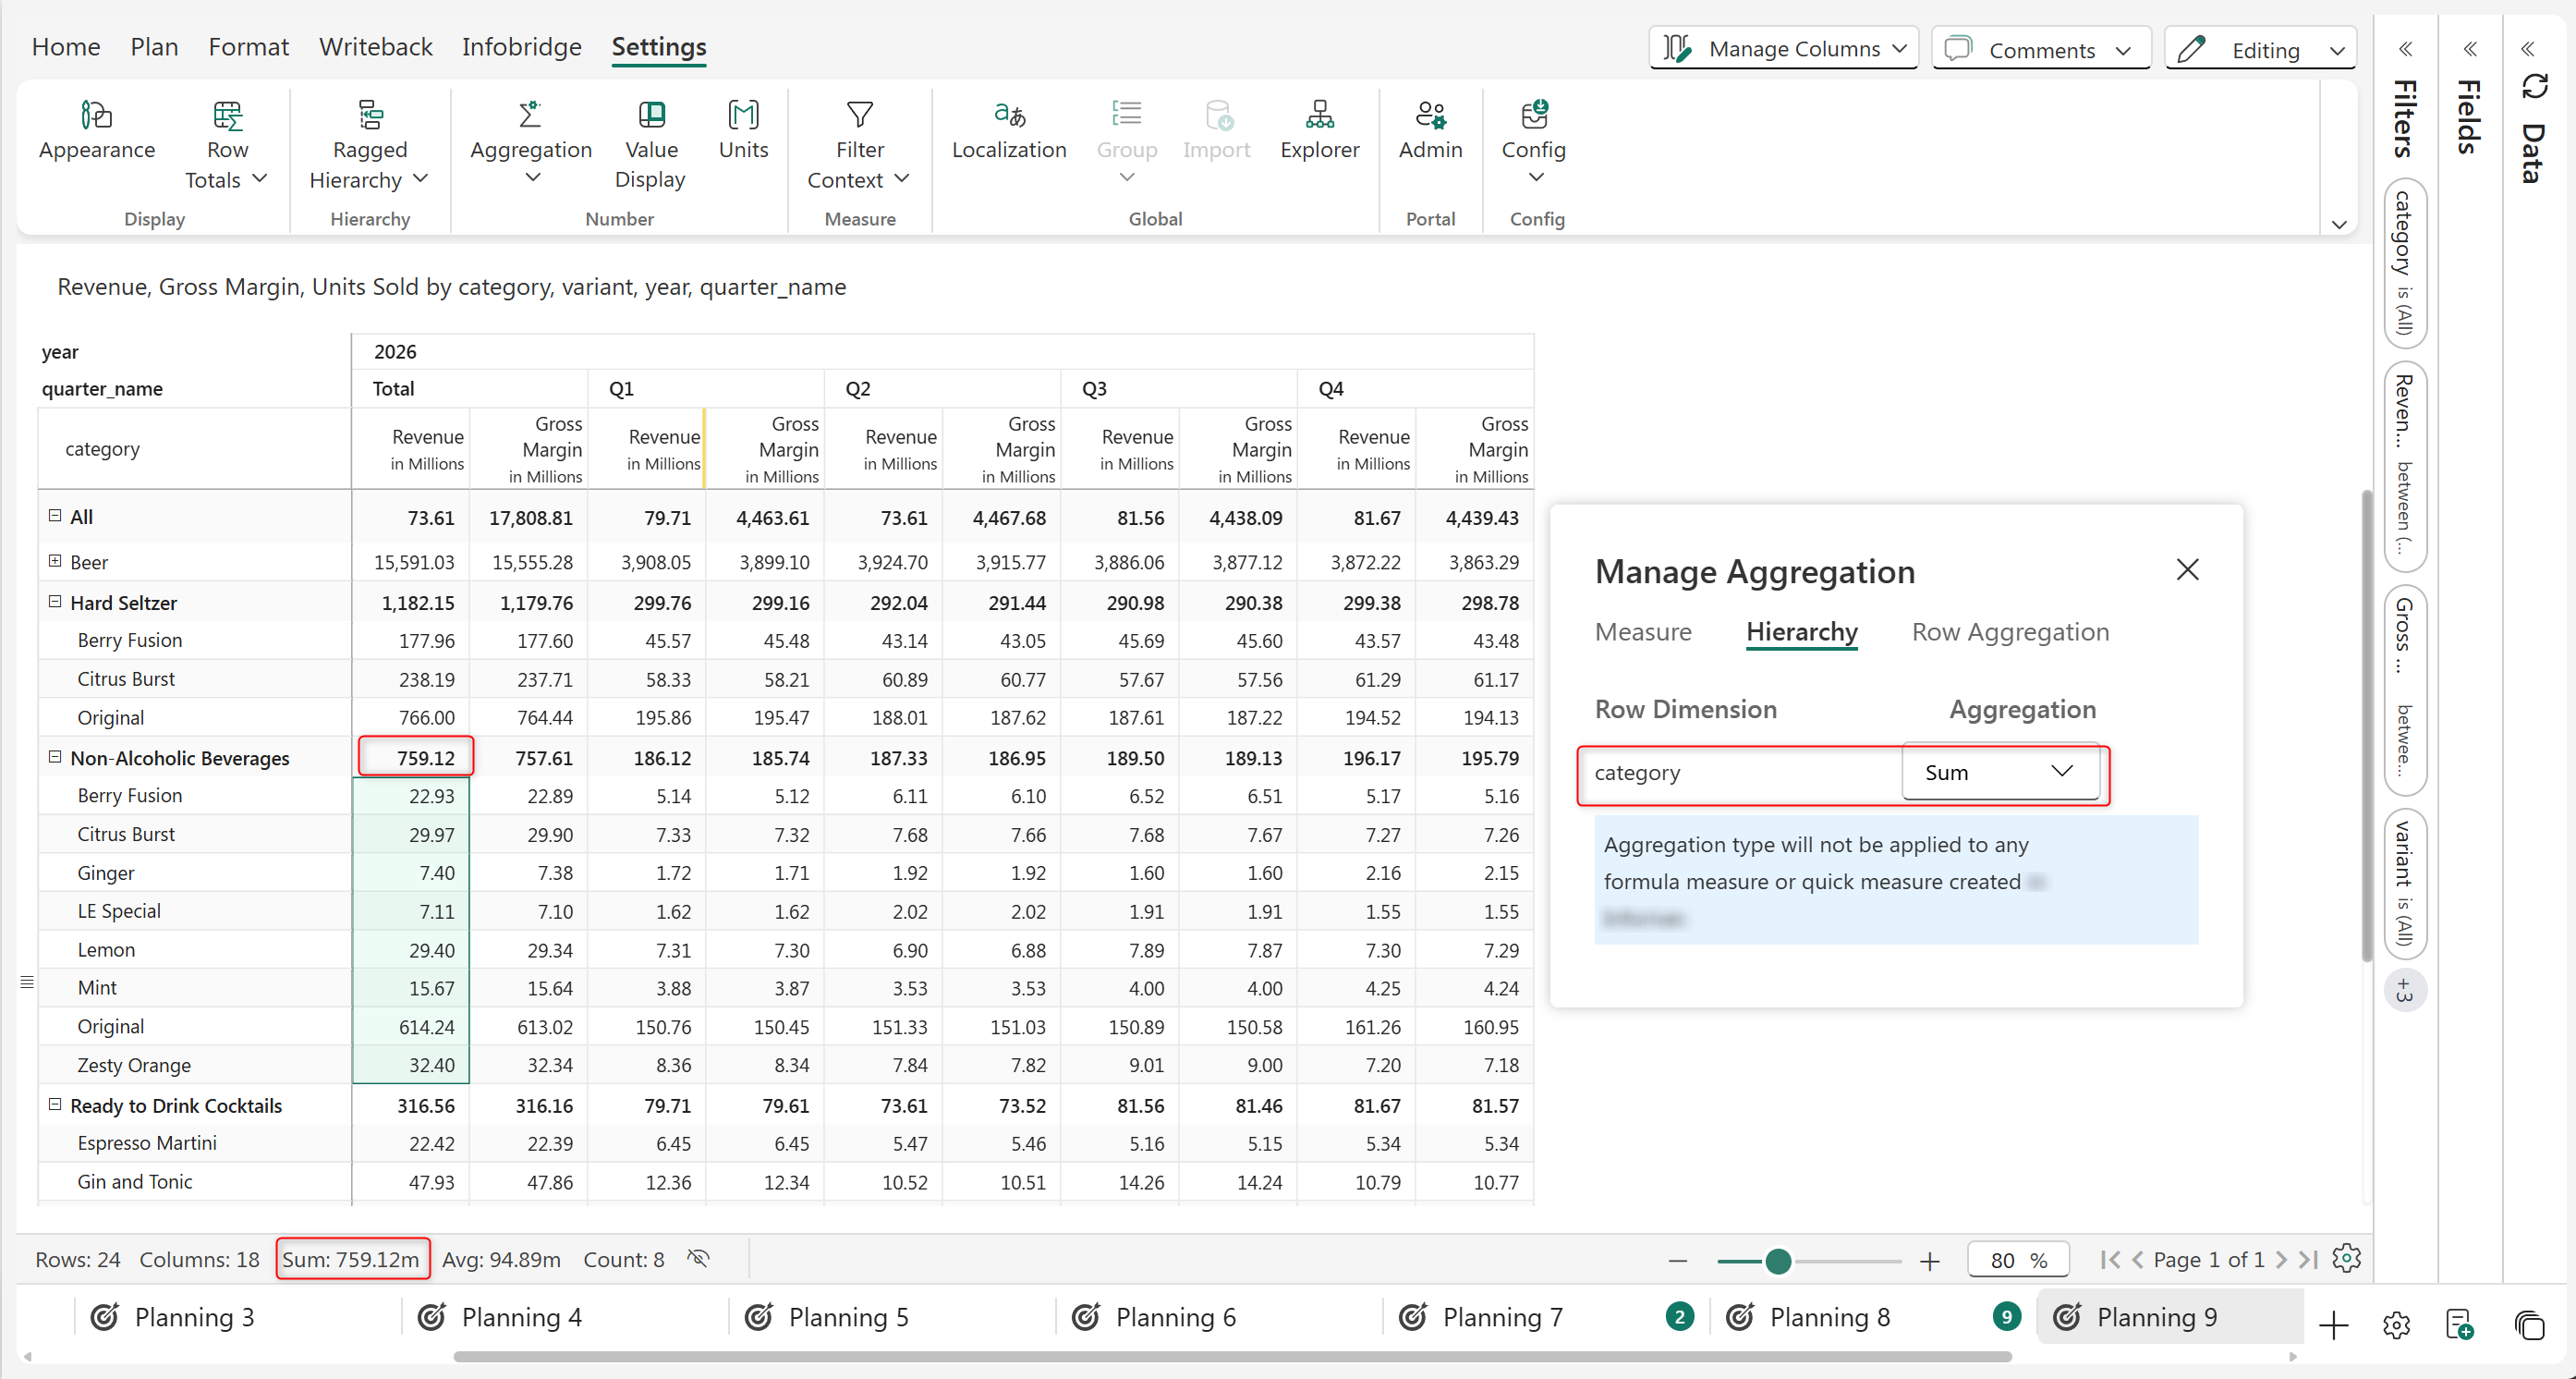Open the Explorer tool
This screenshot has height=1379, width=2576.
(x=1319, y=116)
